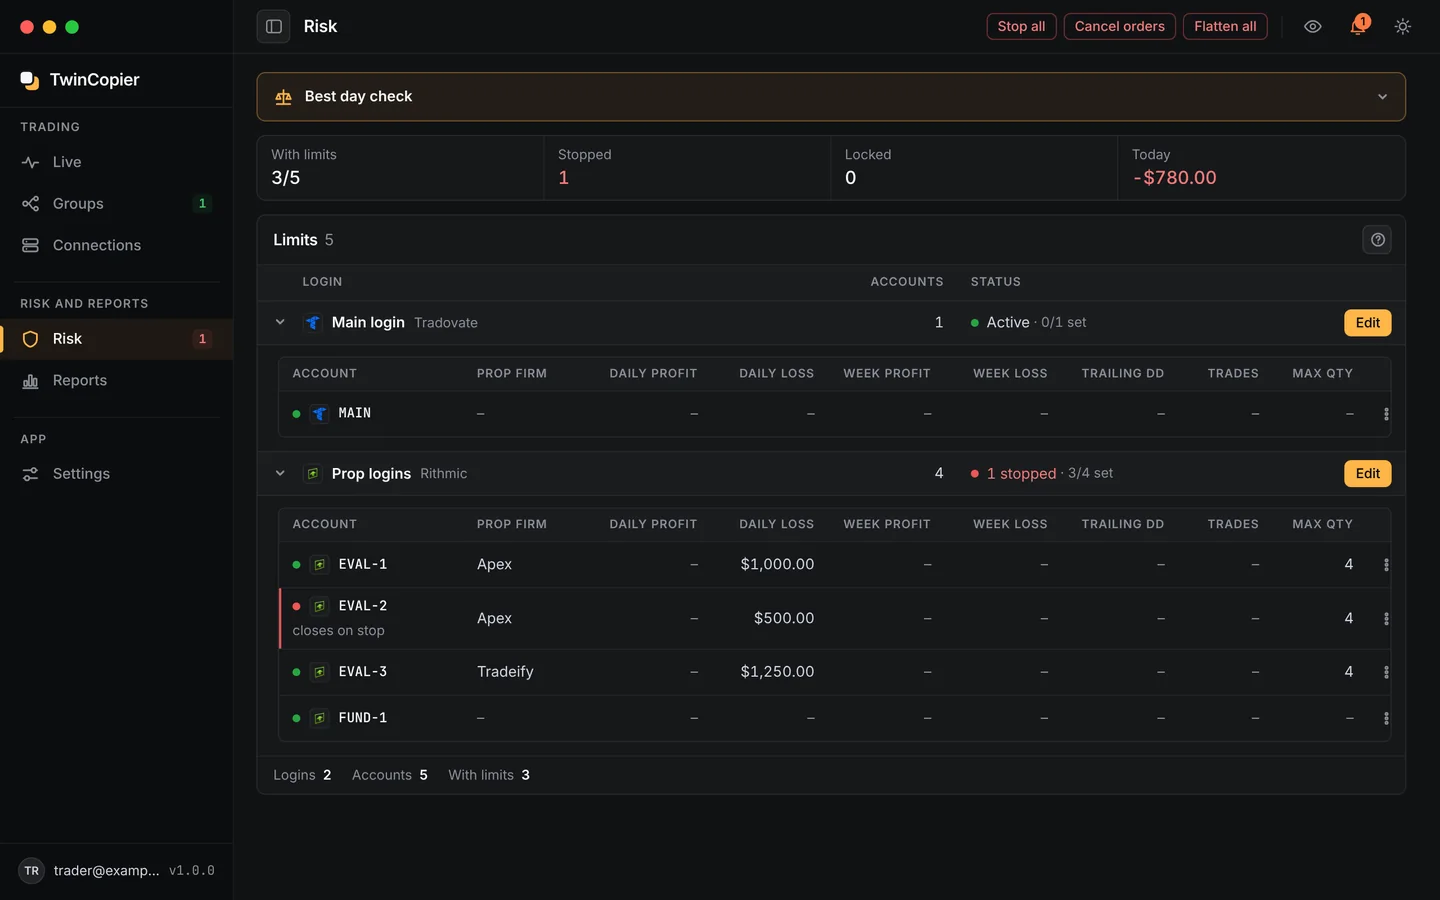Viewport: 1440px width, 900px height.
Task: Click the With limits 3/5 value
Action: point(286,178)
